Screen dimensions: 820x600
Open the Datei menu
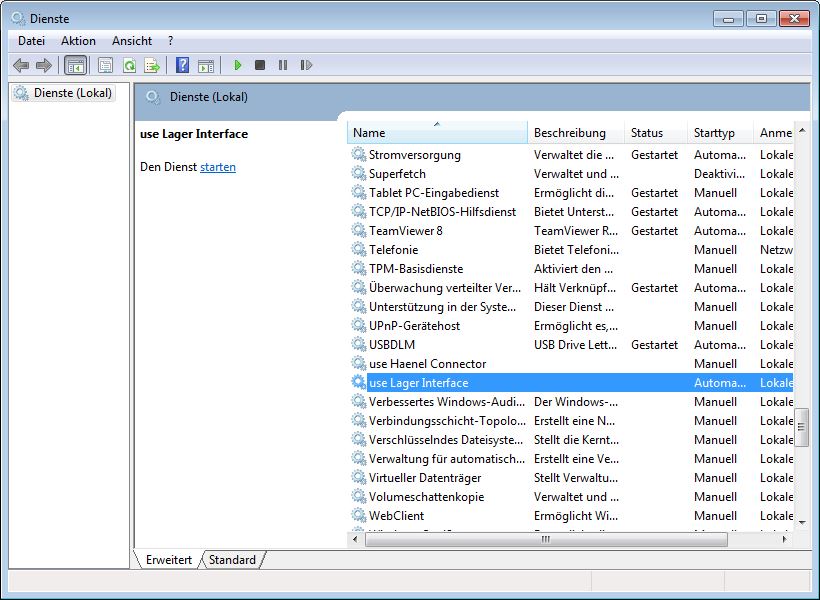coord(31,41)
